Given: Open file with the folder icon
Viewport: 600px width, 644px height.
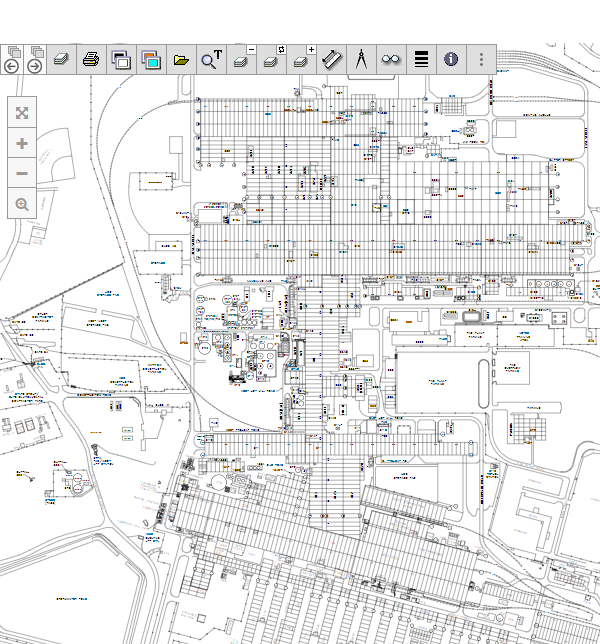Looking at the screenshot, I should point(181,59).
